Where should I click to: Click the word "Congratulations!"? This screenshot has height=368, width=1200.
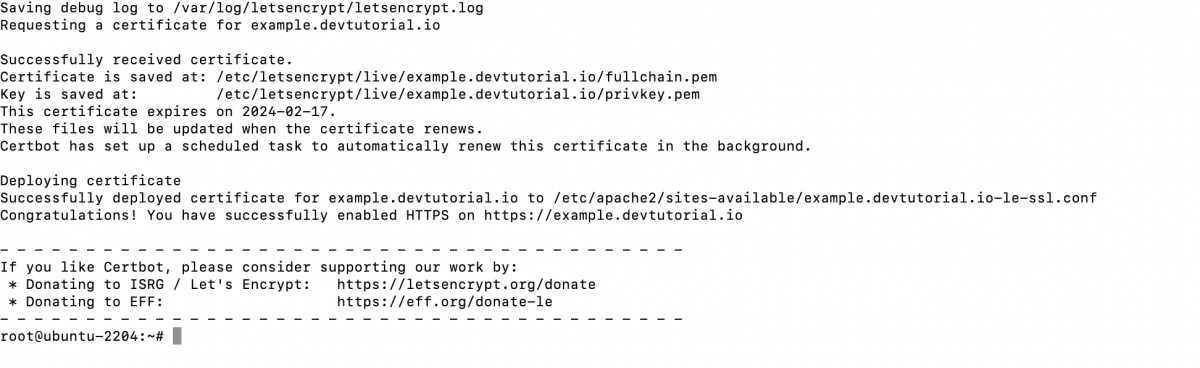pyautogui.click(x=69, y=215)
